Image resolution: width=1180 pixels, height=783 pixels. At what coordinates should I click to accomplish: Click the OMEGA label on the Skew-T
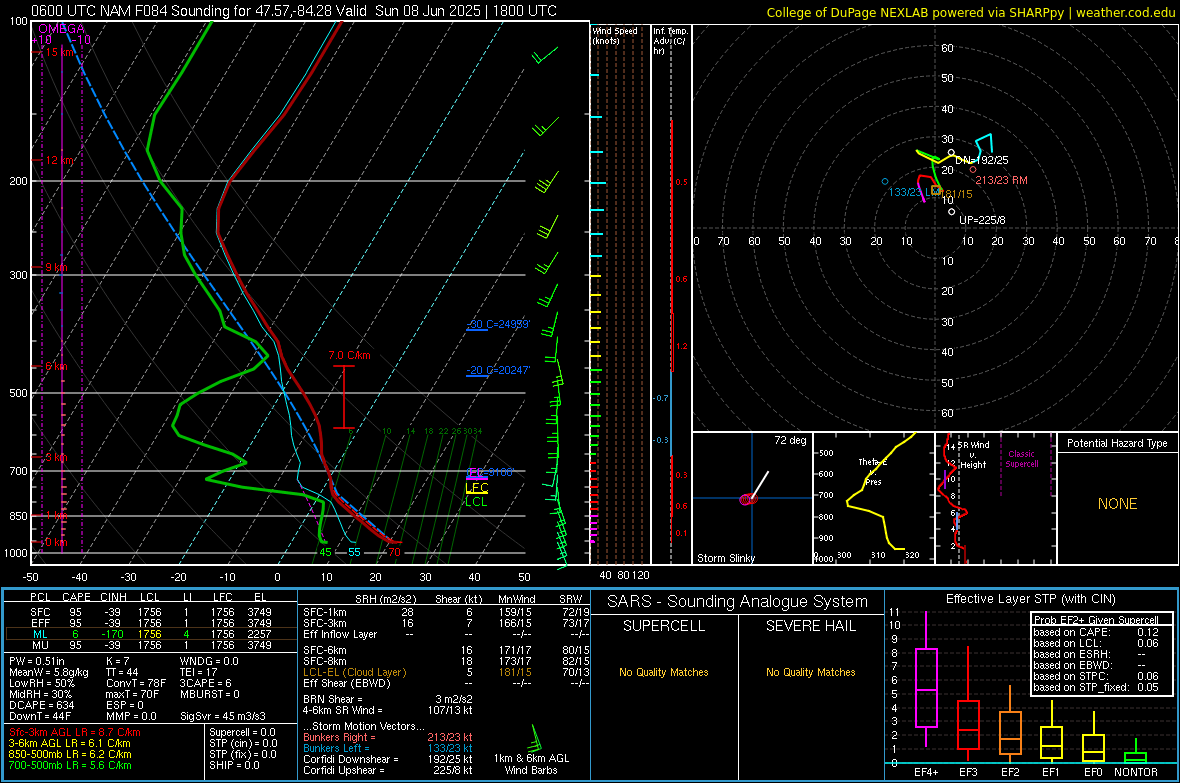[61, 29]
